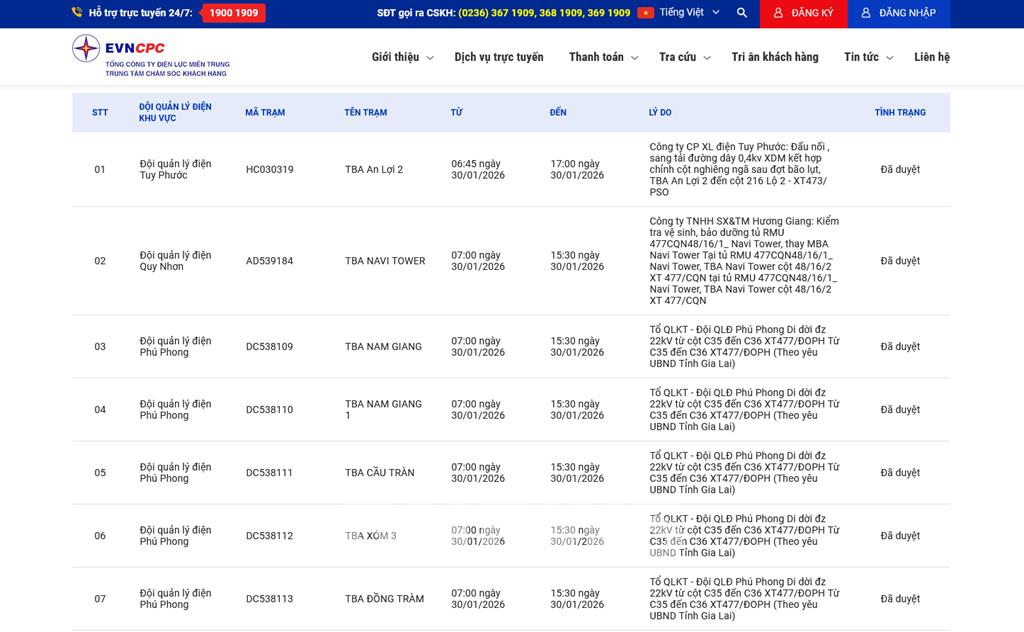Expand the Tra cứu menu

684,57
